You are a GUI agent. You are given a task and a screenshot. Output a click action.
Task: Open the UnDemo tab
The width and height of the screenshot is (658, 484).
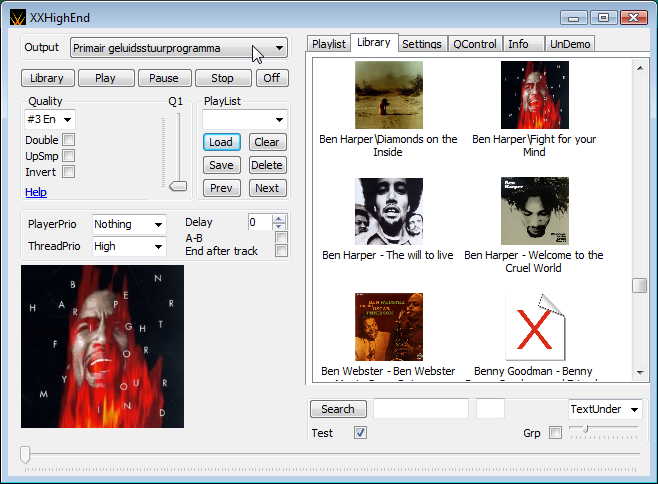point(570,44)
